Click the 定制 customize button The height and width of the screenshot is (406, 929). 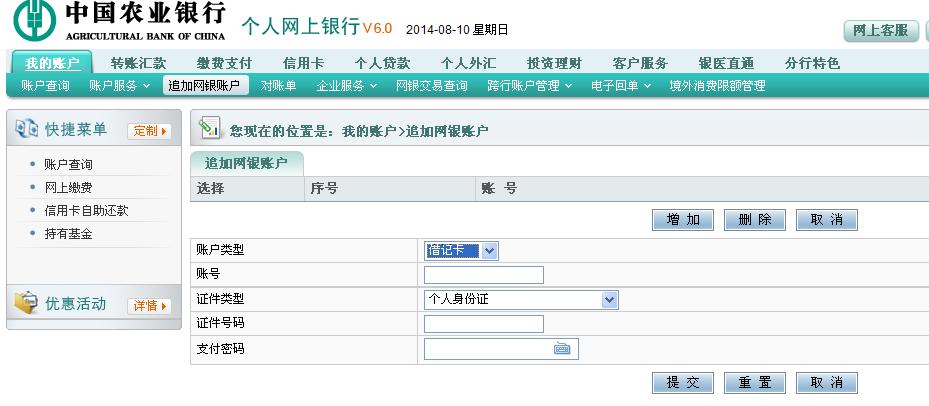click(149, 131)
